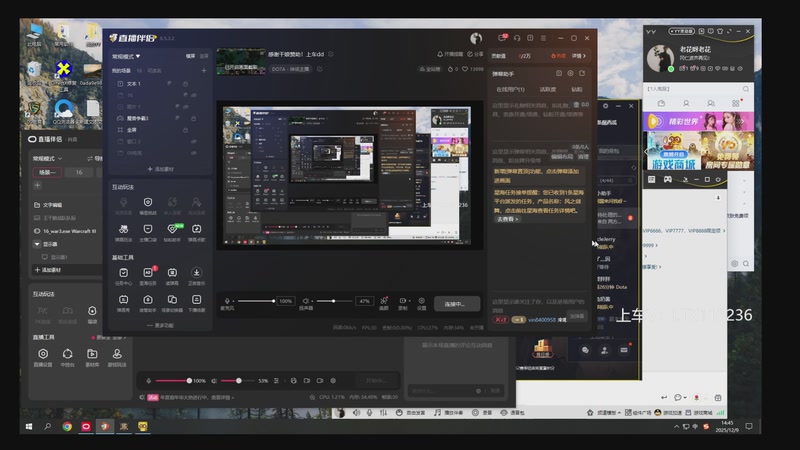Open the 读弹幕 tool icon
This screenshot has width=800, height=450.
click(x=172, y=273)
